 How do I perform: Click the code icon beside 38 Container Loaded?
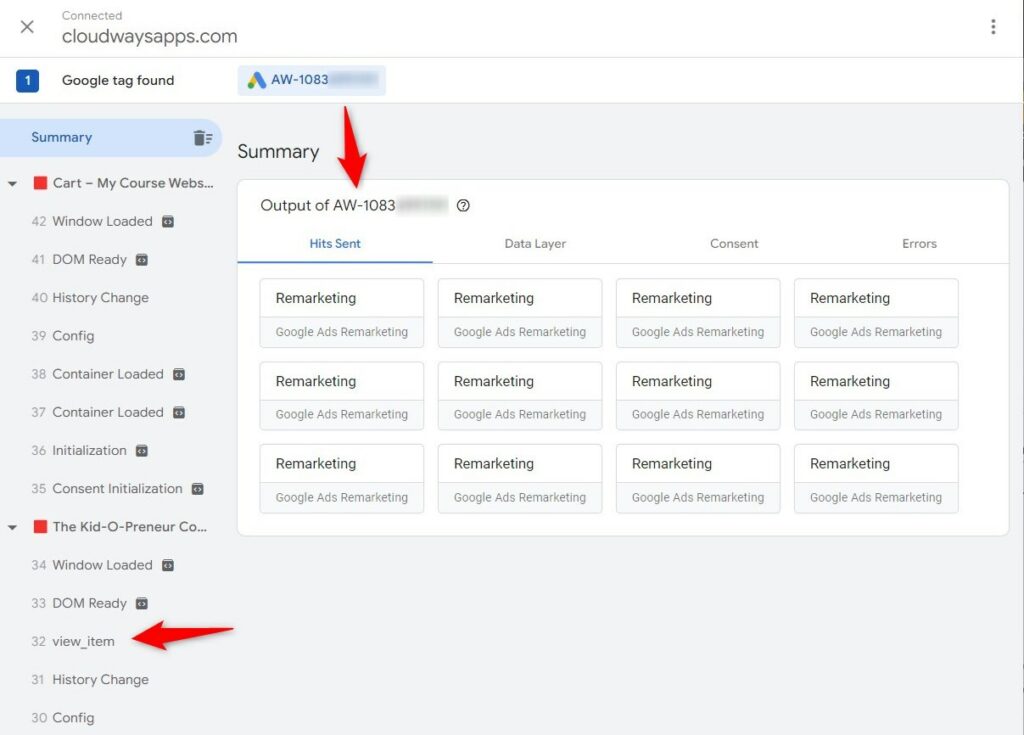[x=179, y=374]
